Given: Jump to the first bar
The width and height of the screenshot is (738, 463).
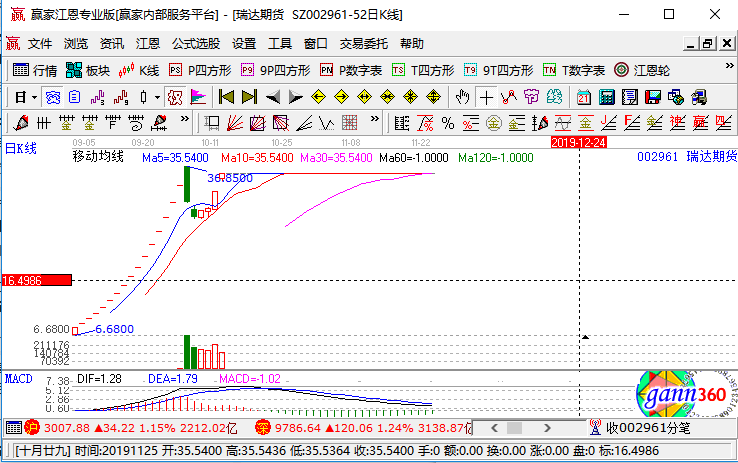Looking at the screenshot, I should click(x=226, y=97).
